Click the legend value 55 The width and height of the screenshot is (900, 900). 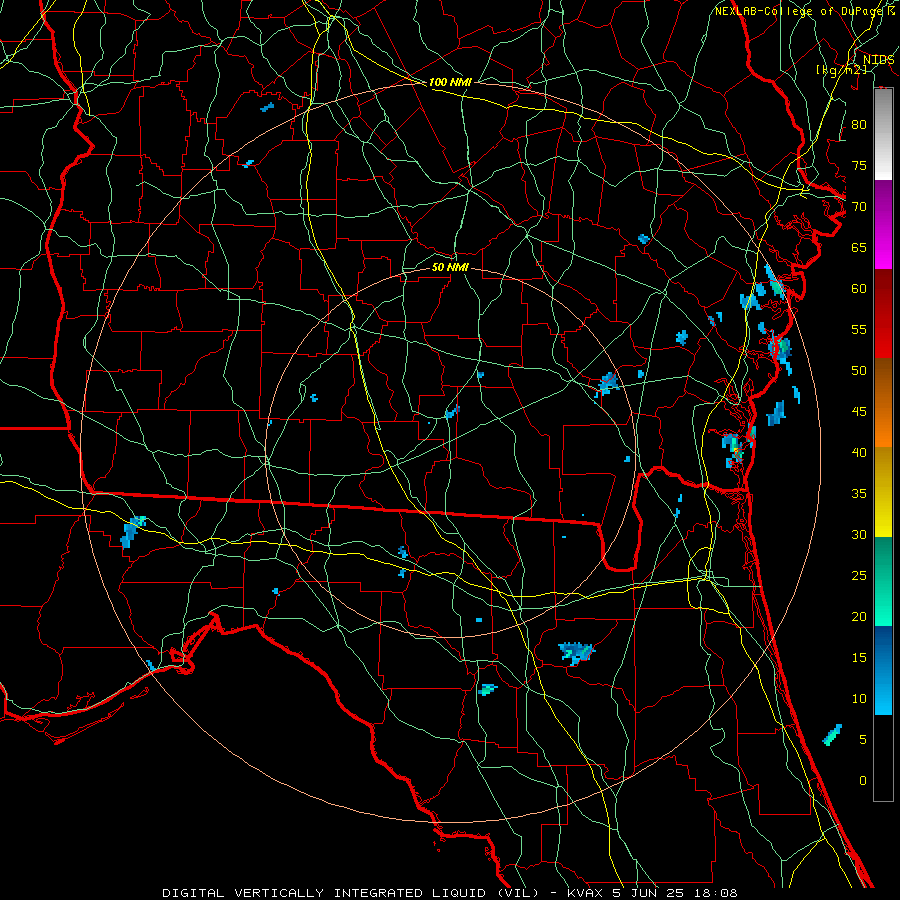pyautogui.click(x=859, y=329)
